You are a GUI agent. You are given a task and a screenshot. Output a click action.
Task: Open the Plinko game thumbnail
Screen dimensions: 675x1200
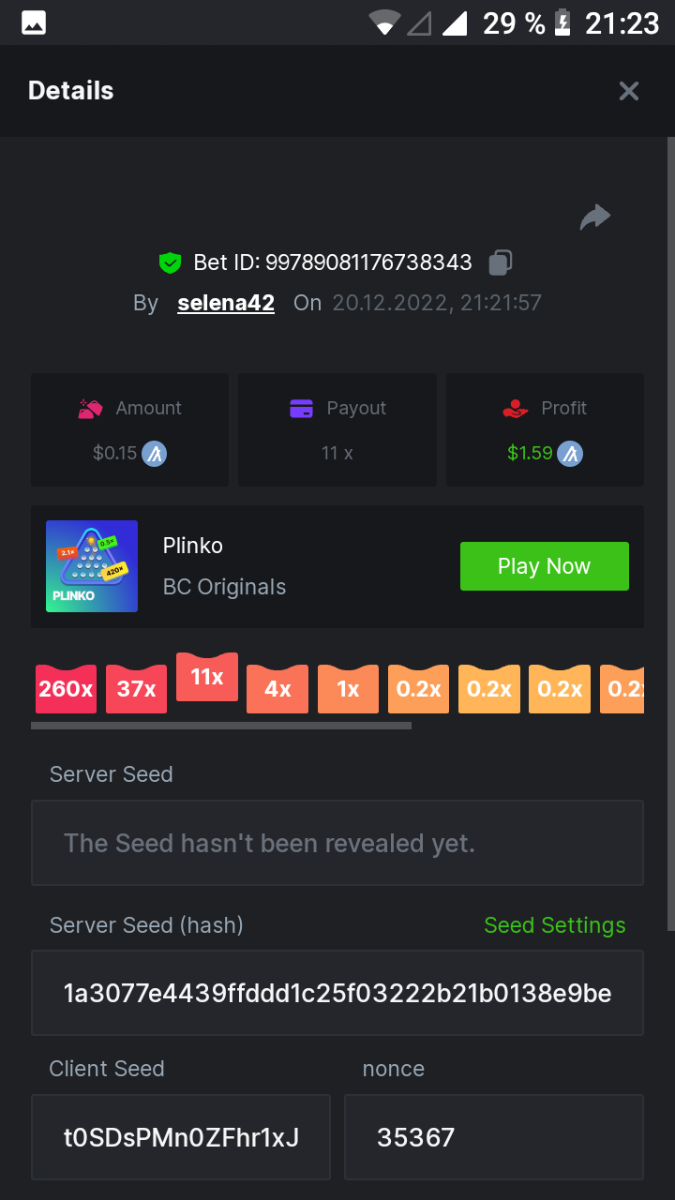click(x=92, y=566)
